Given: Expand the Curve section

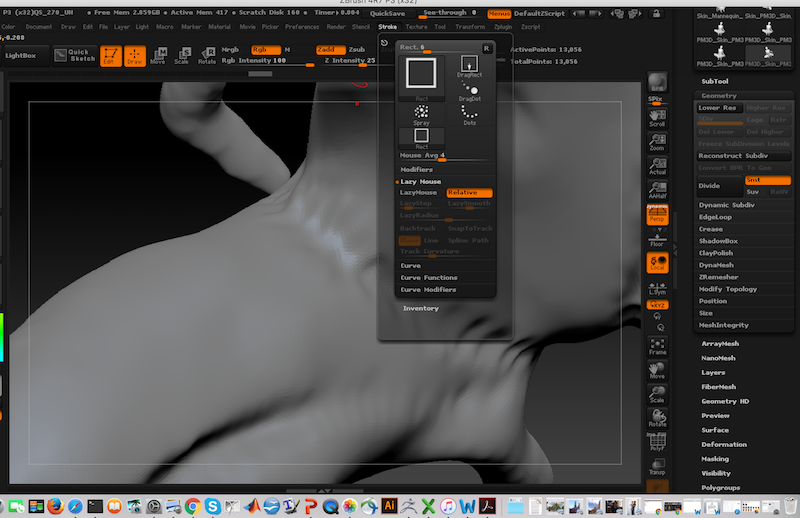Looking at the screenshot, I should pos(411,265).
